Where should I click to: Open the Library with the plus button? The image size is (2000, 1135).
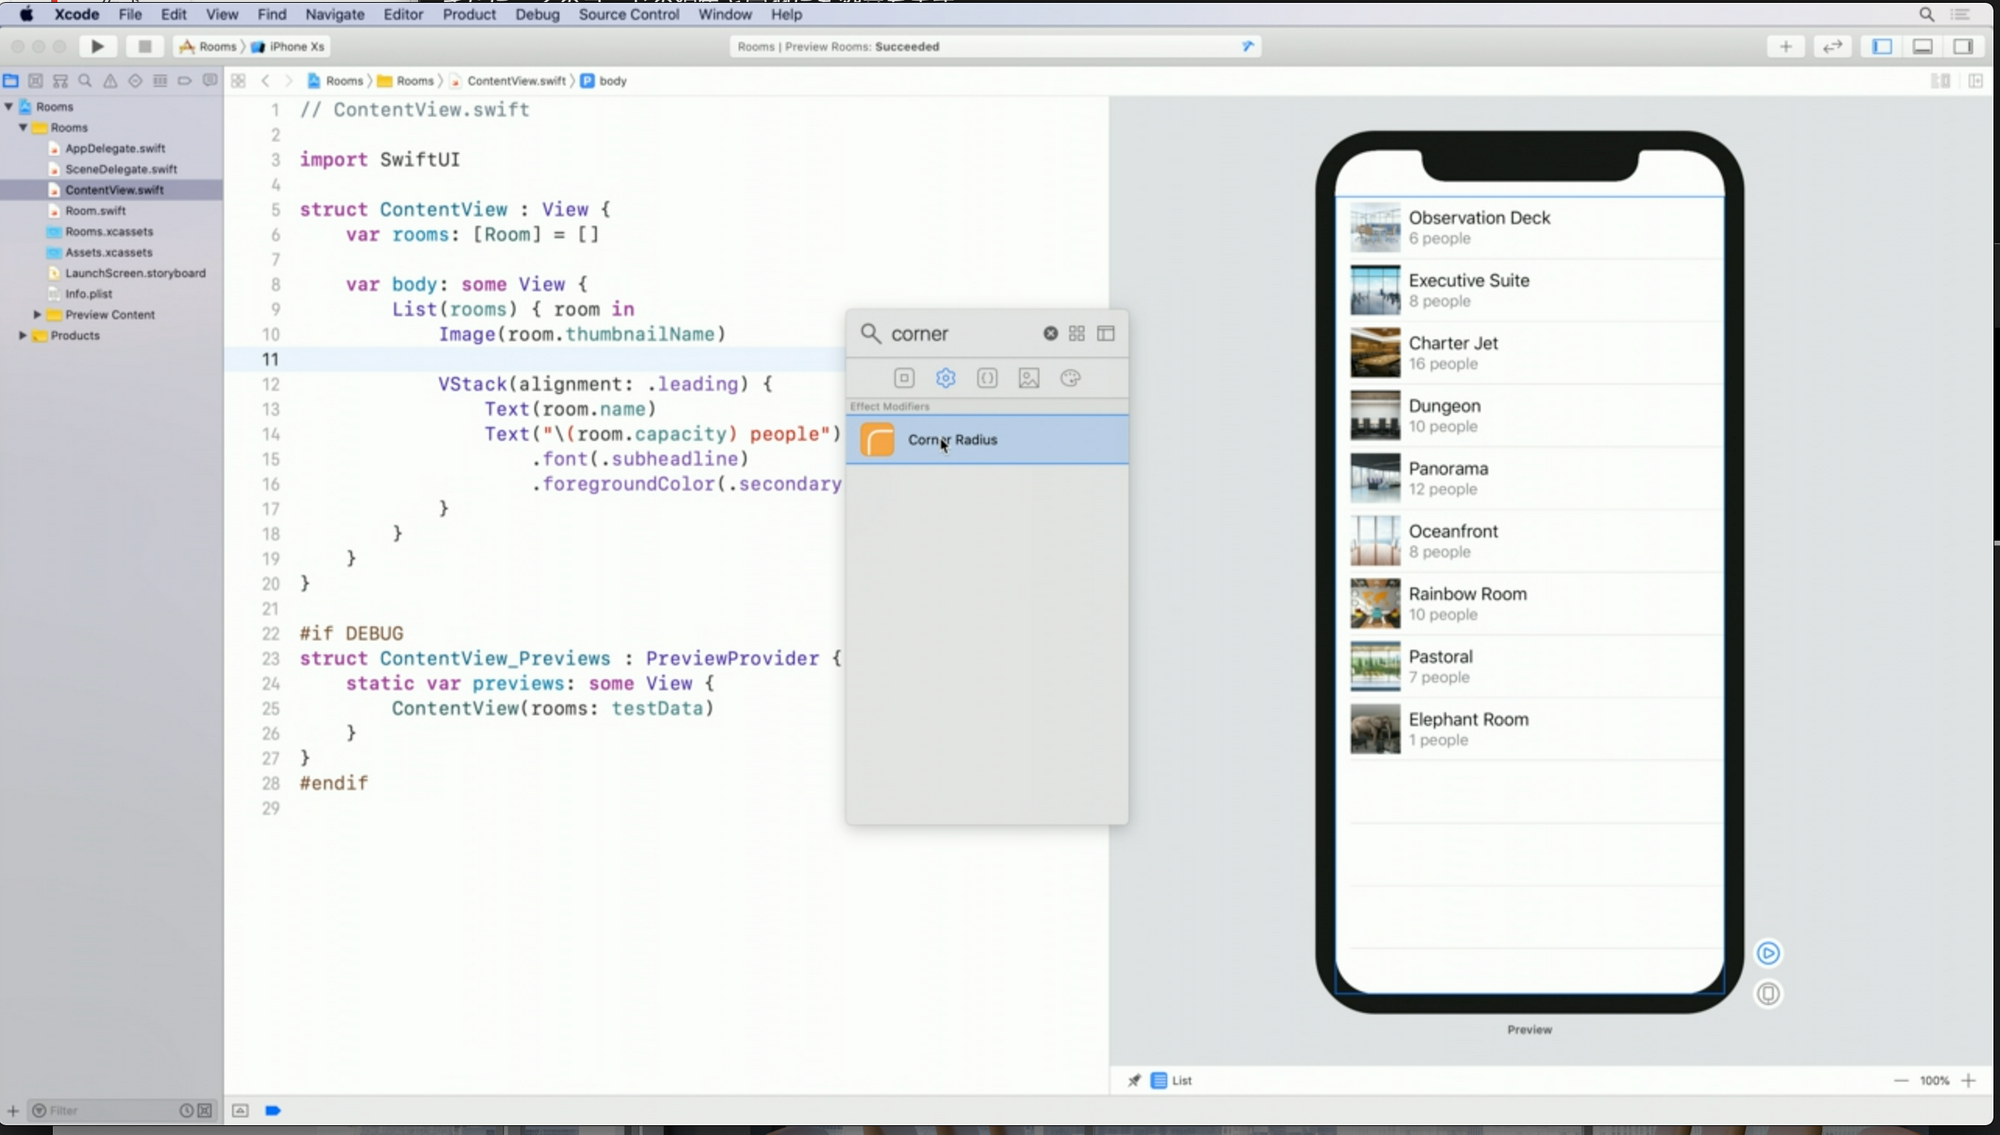pos(1785,46)
